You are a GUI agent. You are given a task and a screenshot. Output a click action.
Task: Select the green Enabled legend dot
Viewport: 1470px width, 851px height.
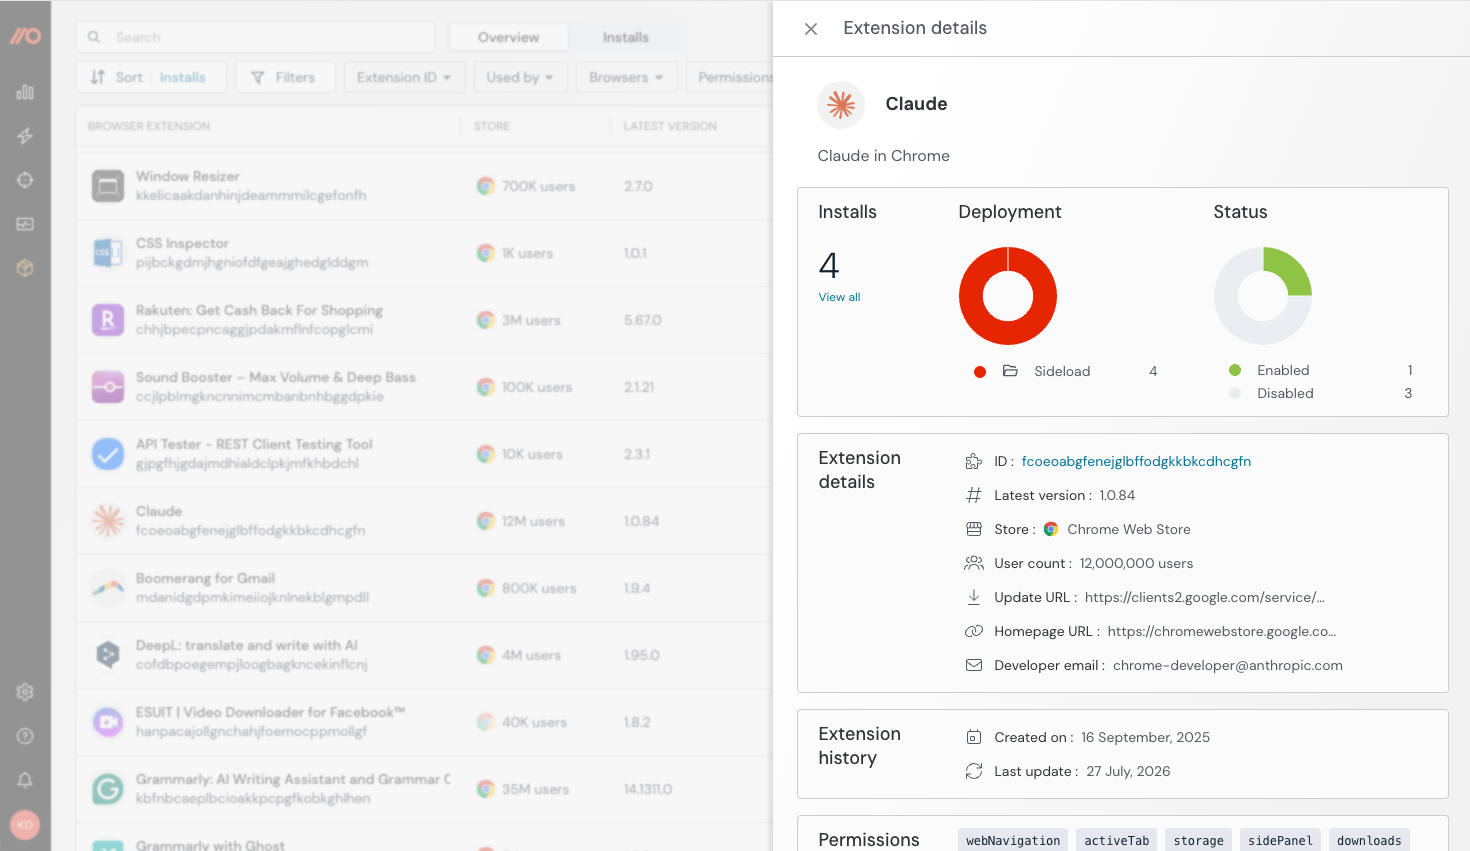(1235, 370)
